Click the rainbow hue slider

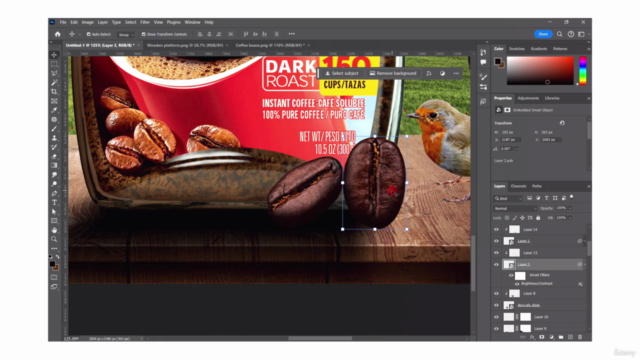click(x=583, y=71)
